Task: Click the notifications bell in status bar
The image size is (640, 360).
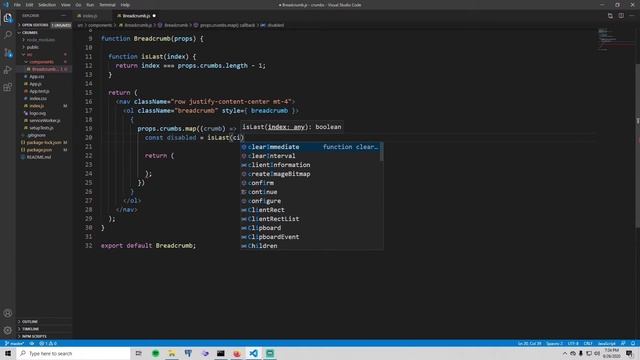Action: (633, 343)
